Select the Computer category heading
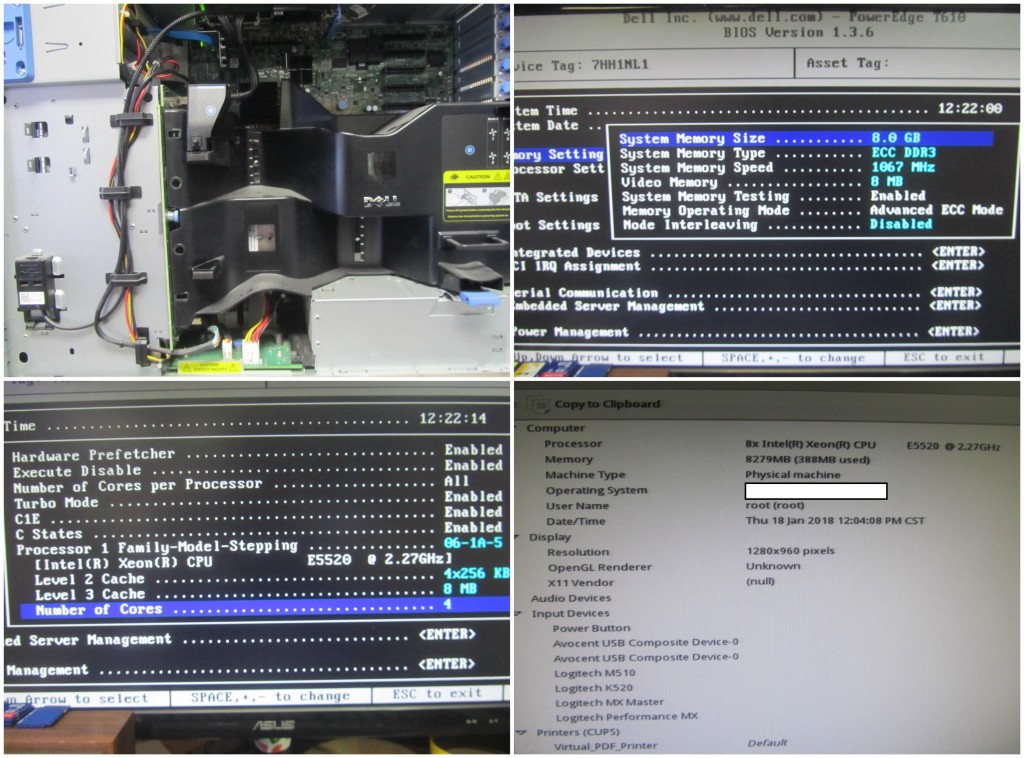 pyautogui.click(x=556, y=428)
